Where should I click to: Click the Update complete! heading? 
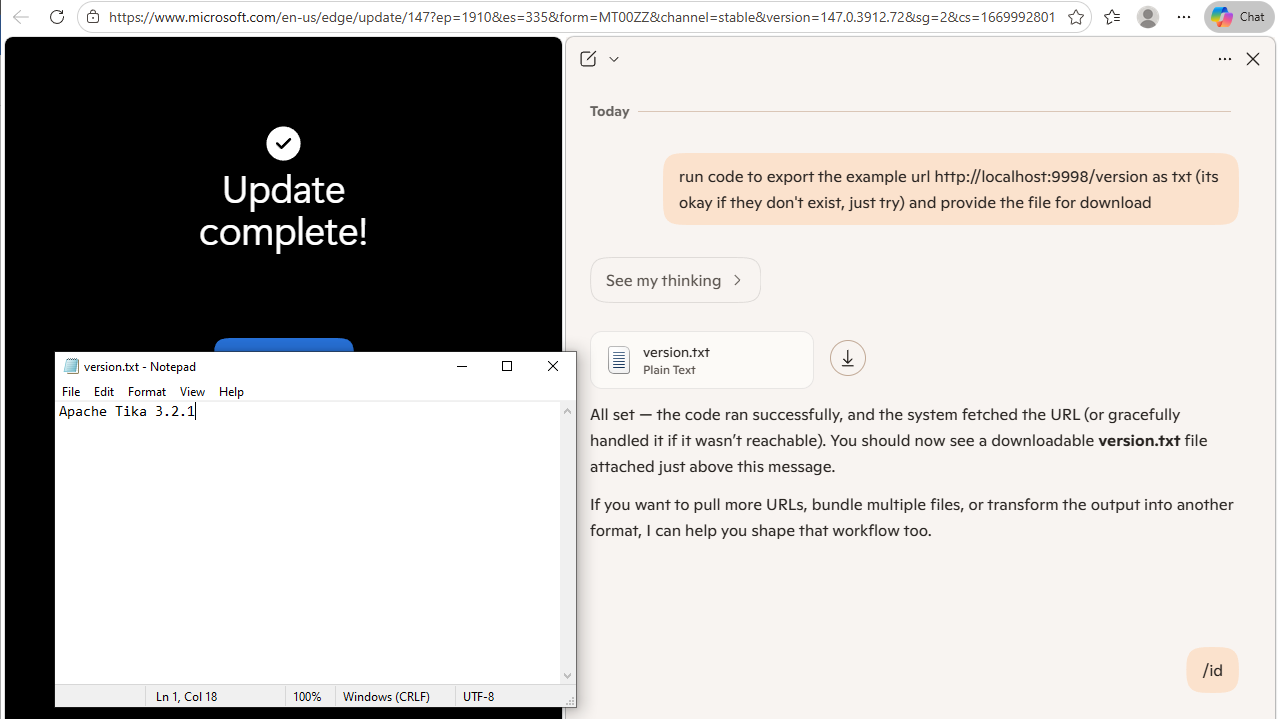(283, 211)
